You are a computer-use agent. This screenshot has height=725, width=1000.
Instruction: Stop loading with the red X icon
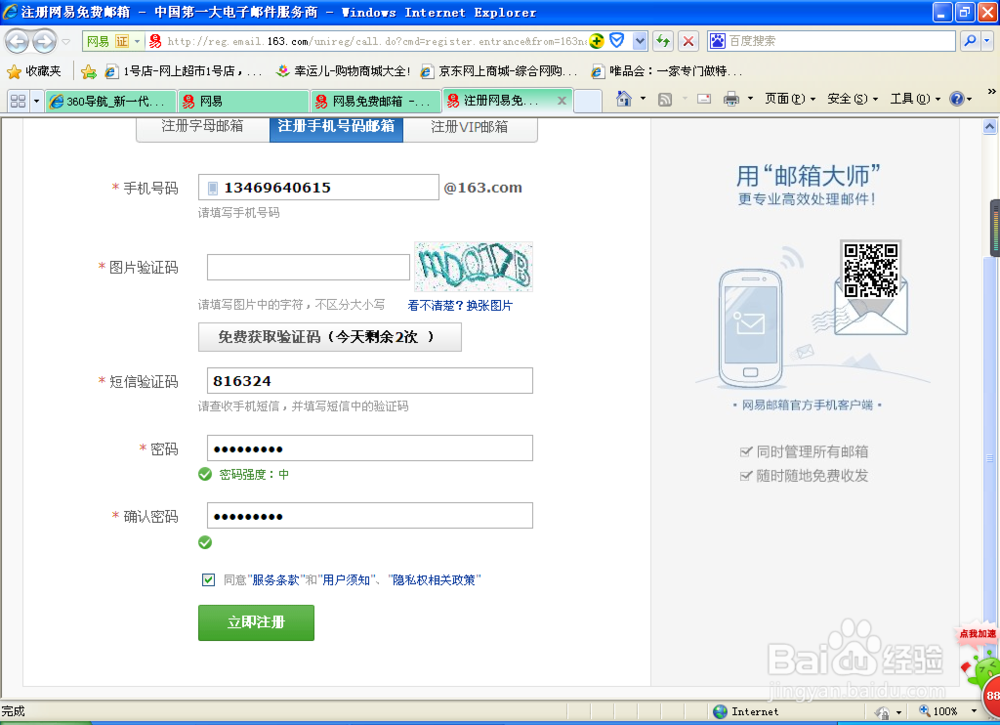tap(688, 41)
